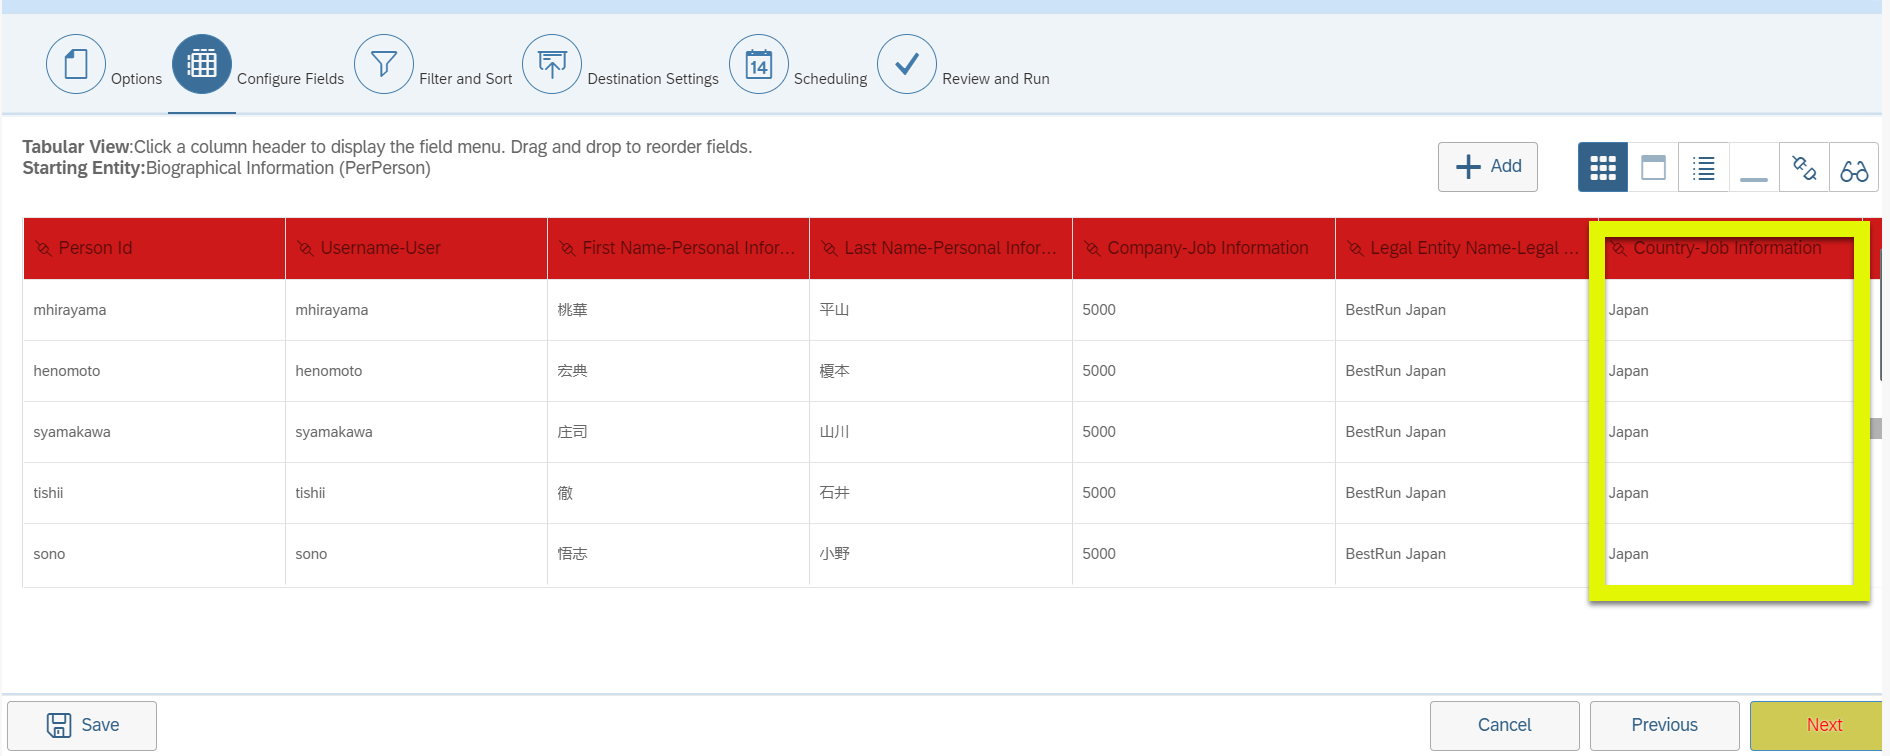
Task: Cancel the integration setup
Action: click(x=1505, y=725)
